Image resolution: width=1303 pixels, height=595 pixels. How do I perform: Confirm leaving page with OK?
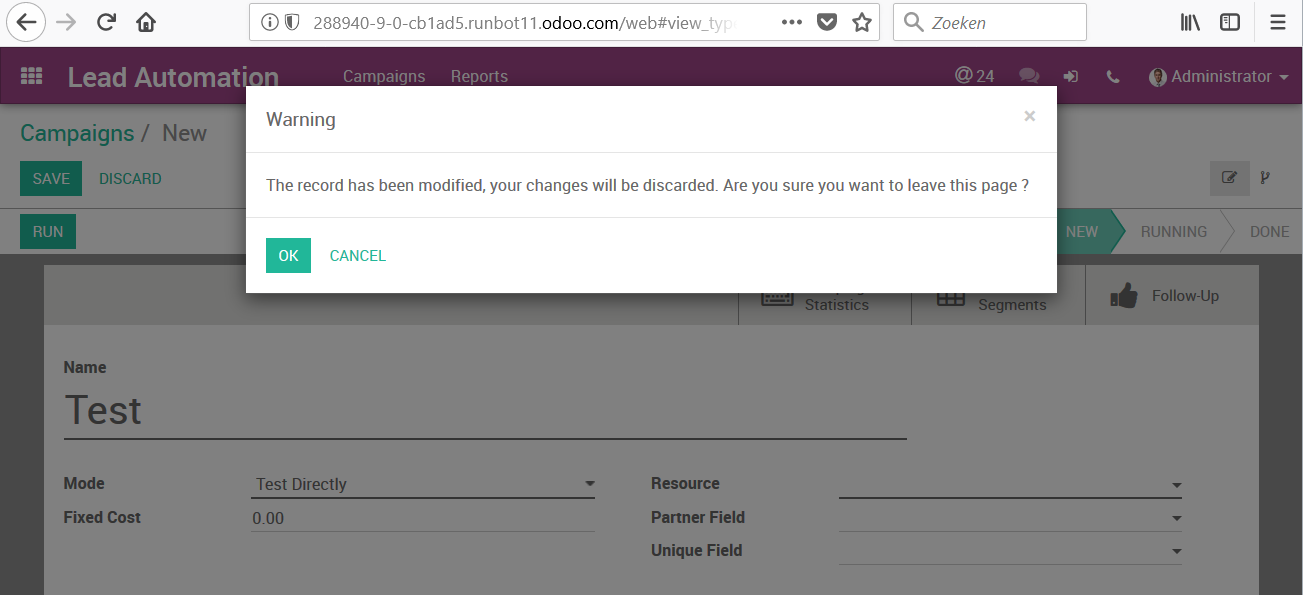(x=288, y=255)
